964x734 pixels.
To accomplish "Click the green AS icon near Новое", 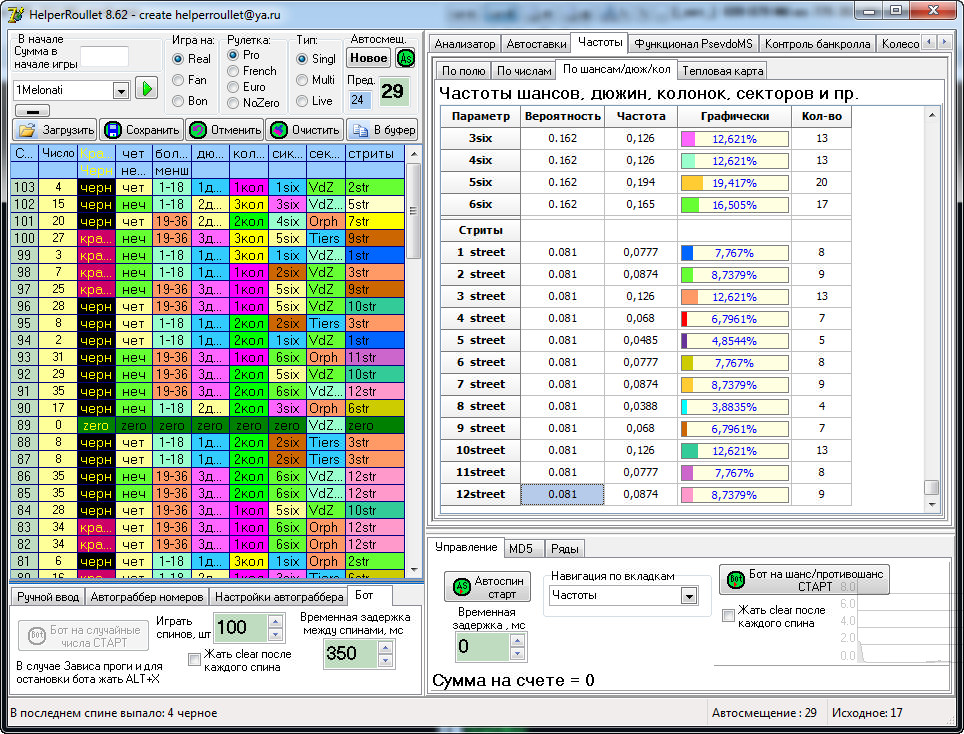I will pos(405,58).
